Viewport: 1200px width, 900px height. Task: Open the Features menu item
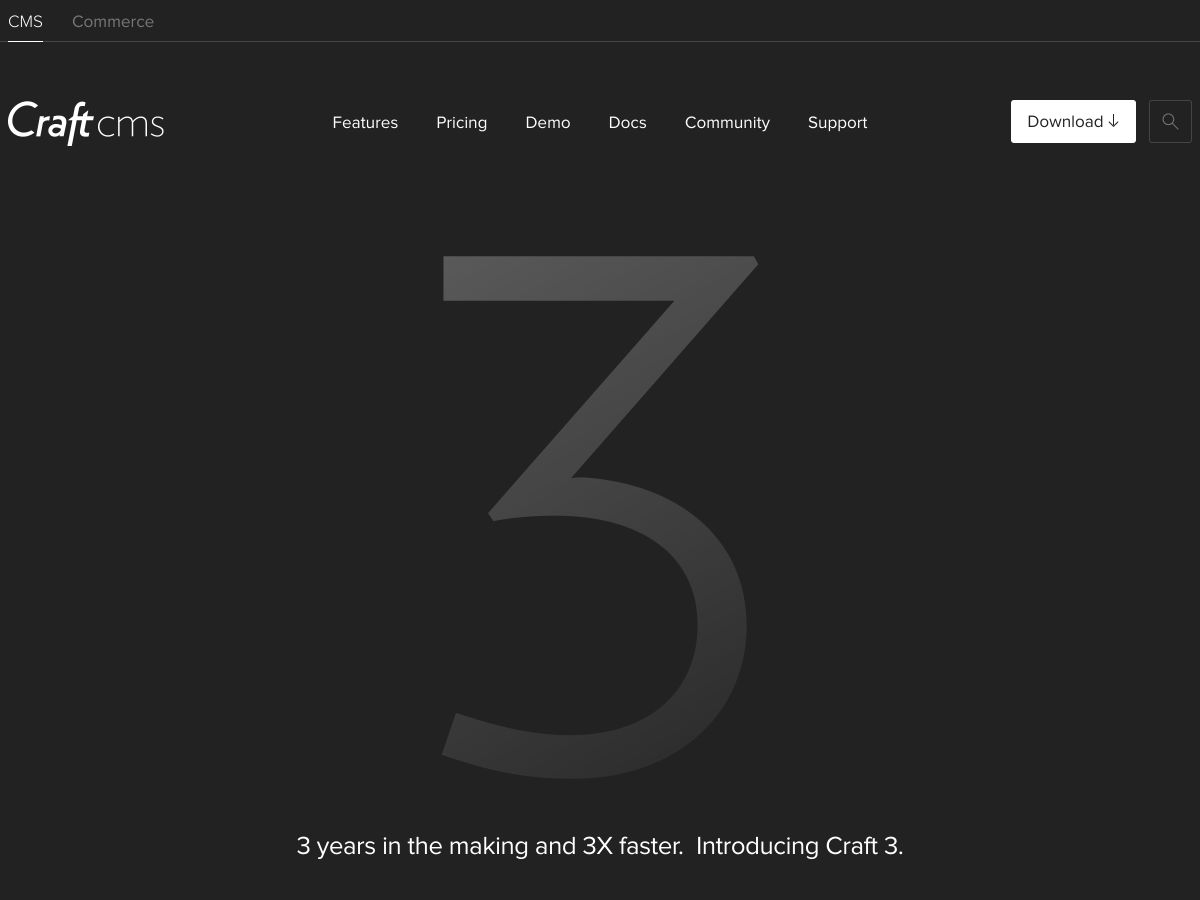coord(365,122)
